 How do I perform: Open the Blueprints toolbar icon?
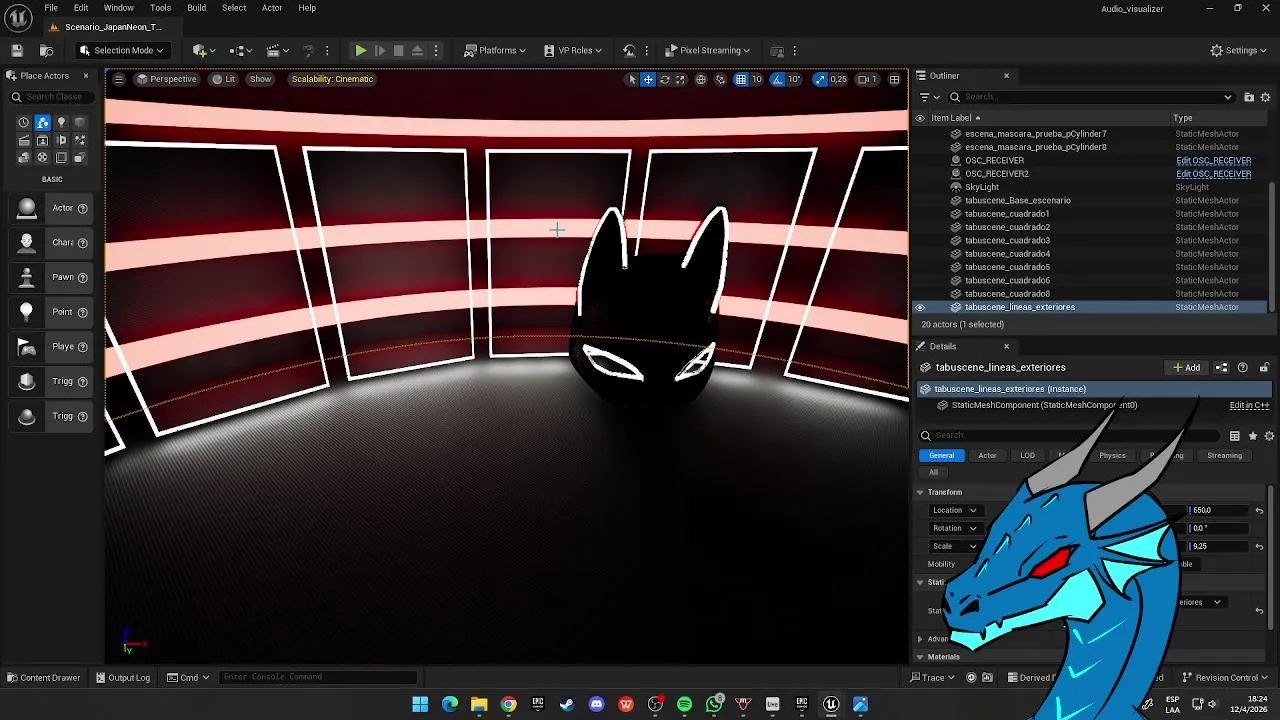pos(242,50)
